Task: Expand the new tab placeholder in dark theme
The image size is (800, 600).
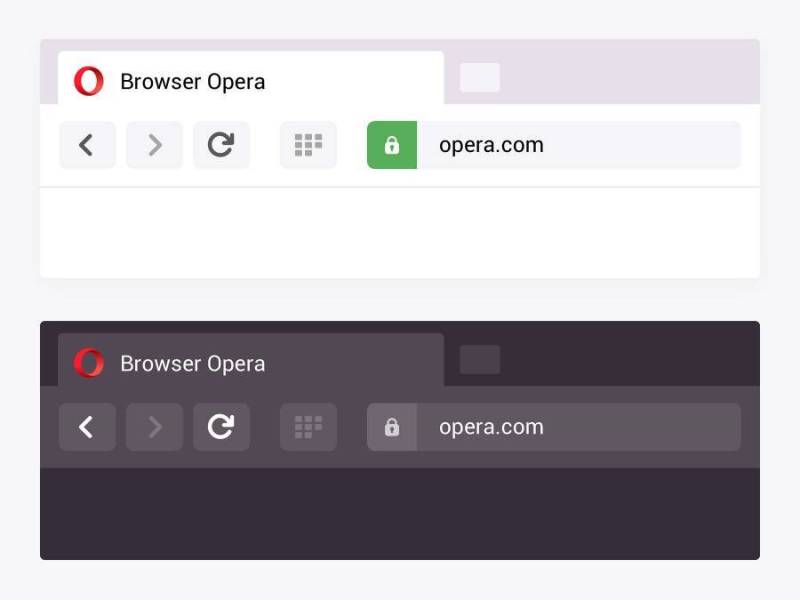Action: pyautogui.click(x=479, y=359)
